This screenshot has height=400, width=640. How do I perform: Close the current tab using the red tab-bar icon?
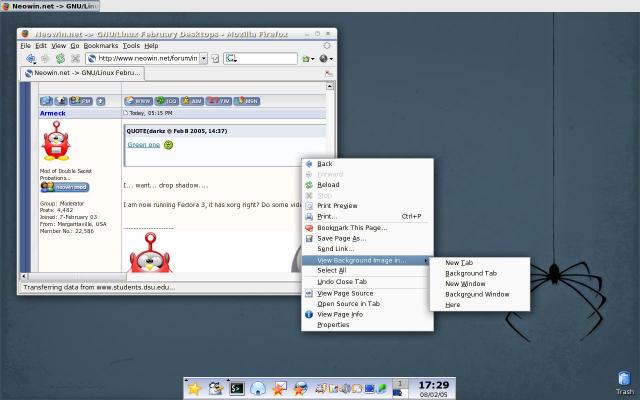329,73
